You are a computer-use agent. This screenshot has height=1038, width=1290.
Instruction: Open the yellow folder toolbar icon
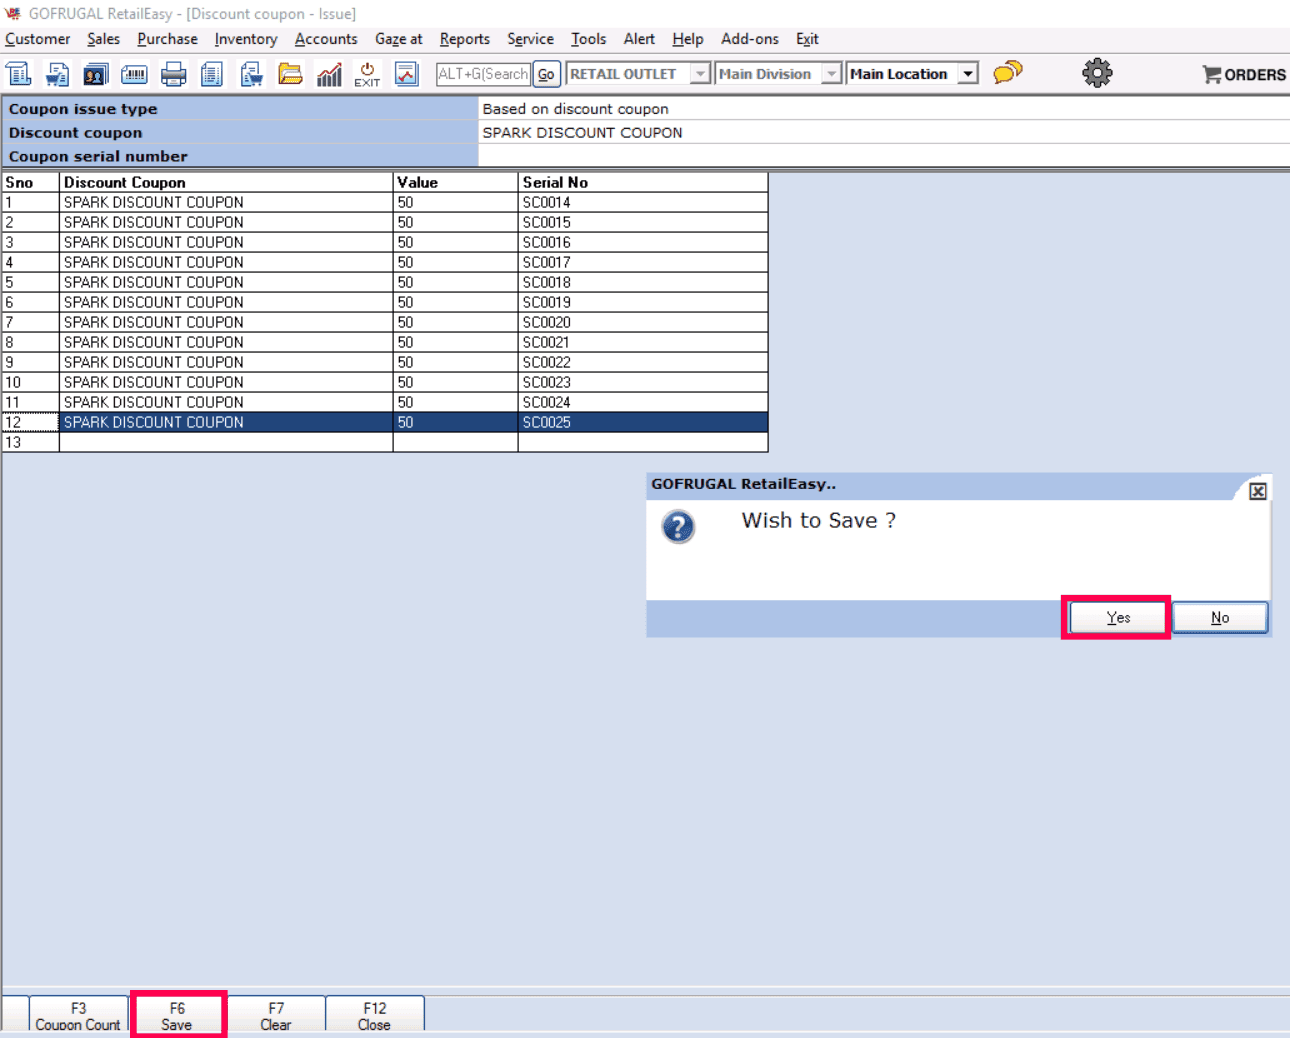coord(290,74)
